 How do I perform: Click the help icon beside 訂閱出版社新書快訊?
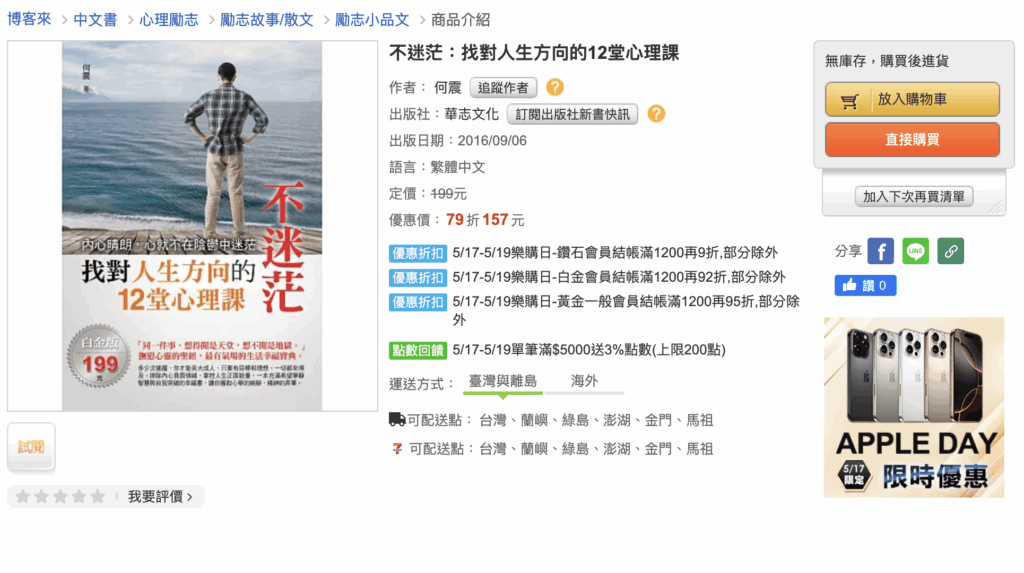[656, 114]
